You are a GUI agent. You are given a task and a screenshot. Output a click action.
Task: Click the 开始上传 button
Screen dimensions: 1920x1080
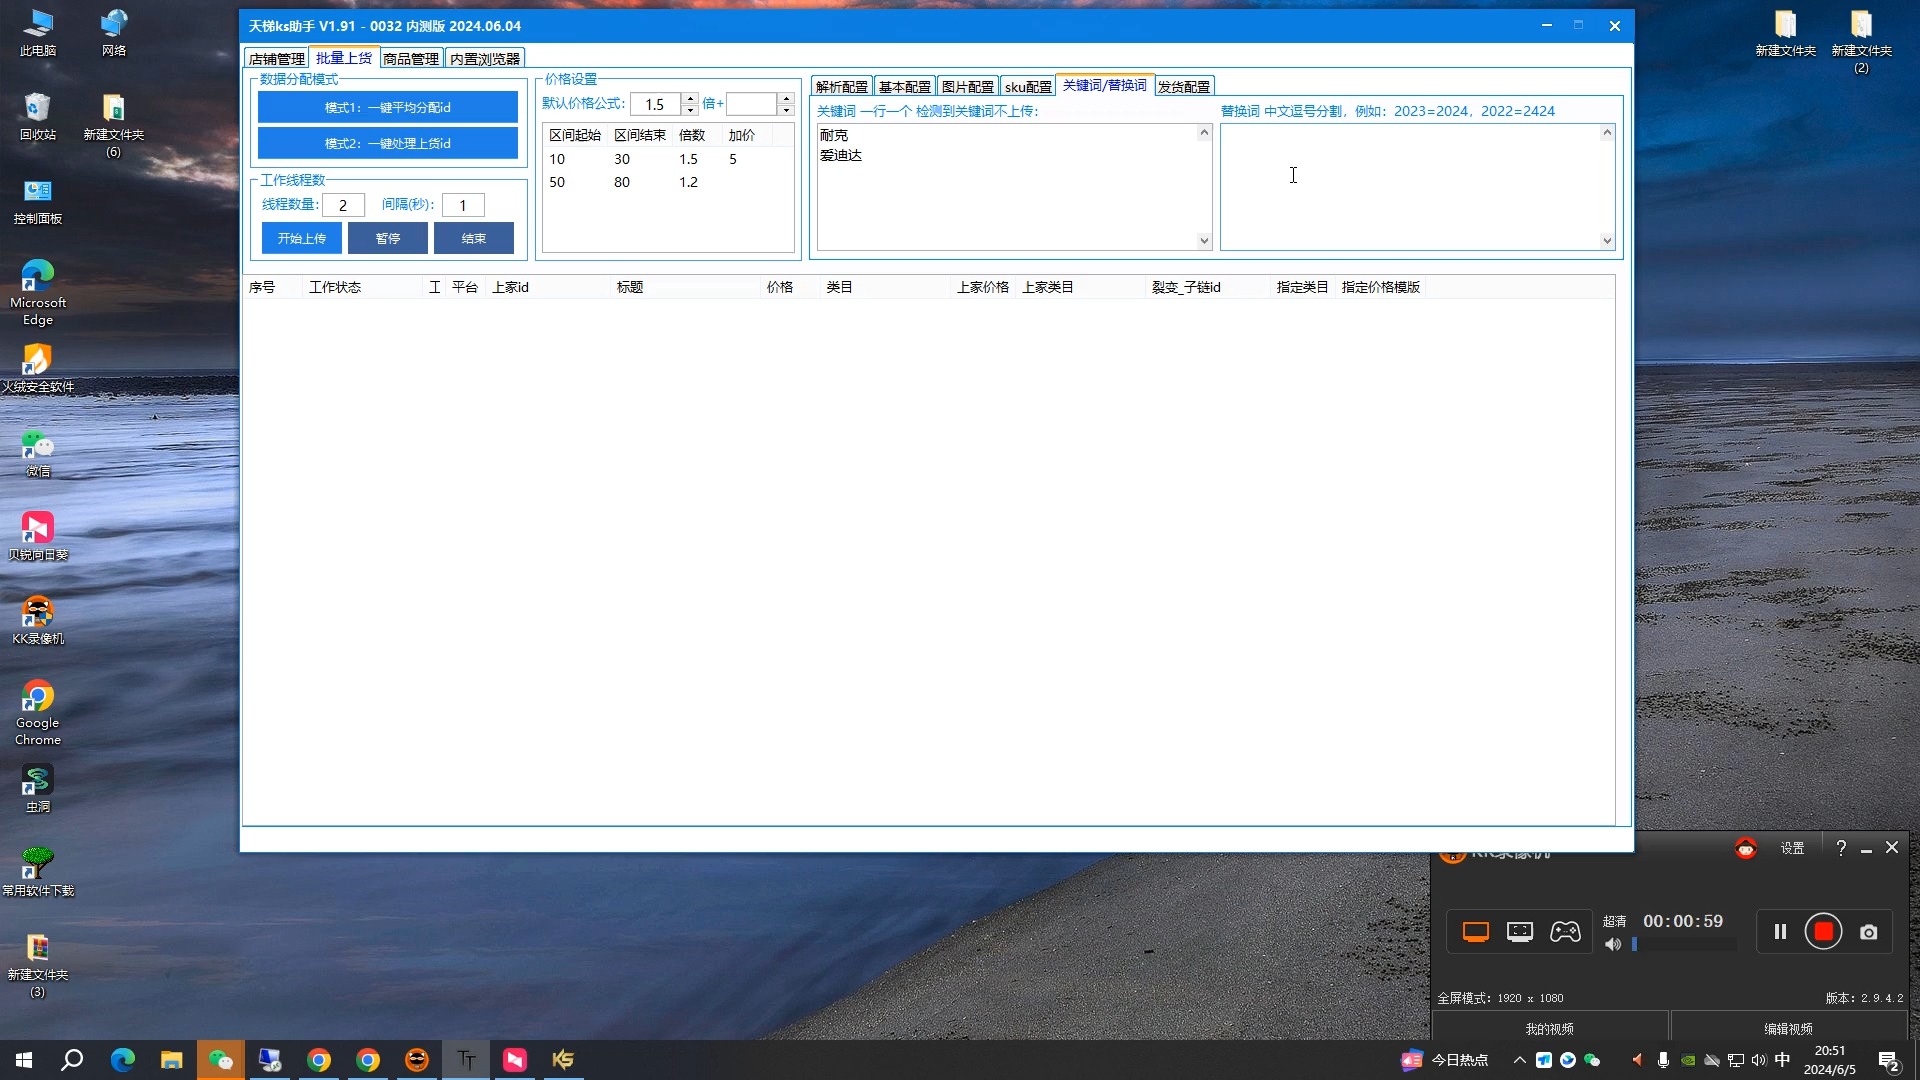tap(301, 237)
